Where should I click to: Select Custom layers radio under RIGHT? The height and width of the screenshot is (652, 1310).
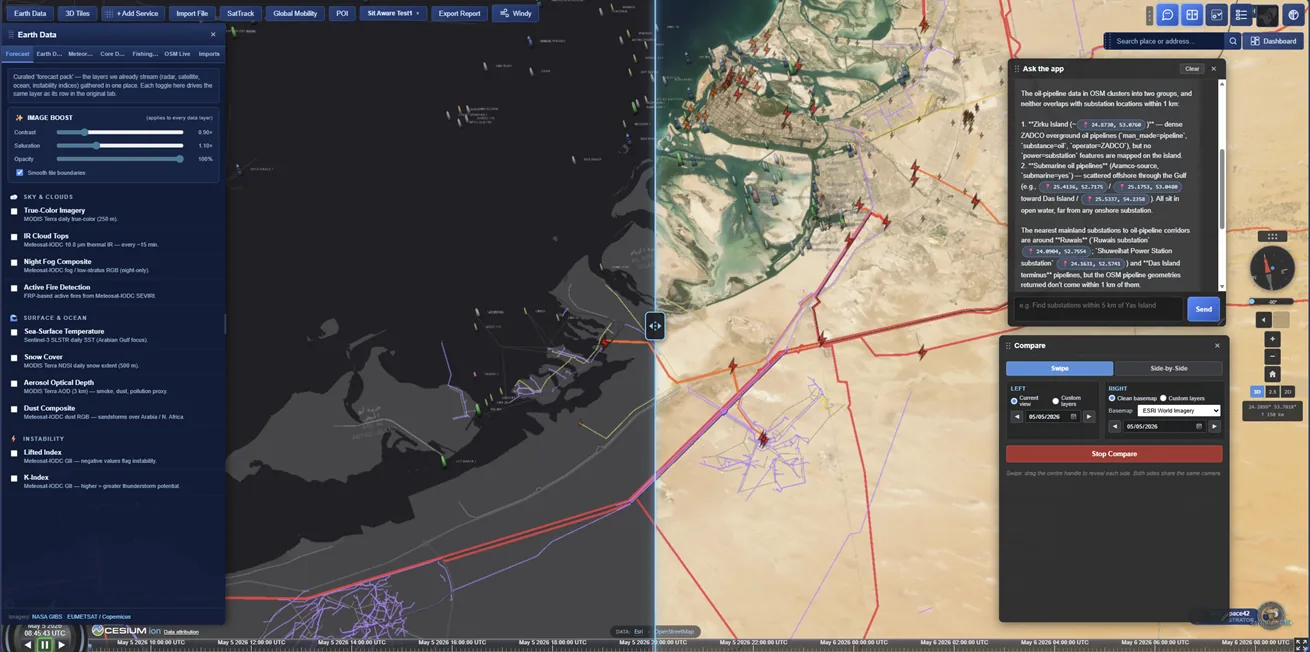tap(1163, 398)
